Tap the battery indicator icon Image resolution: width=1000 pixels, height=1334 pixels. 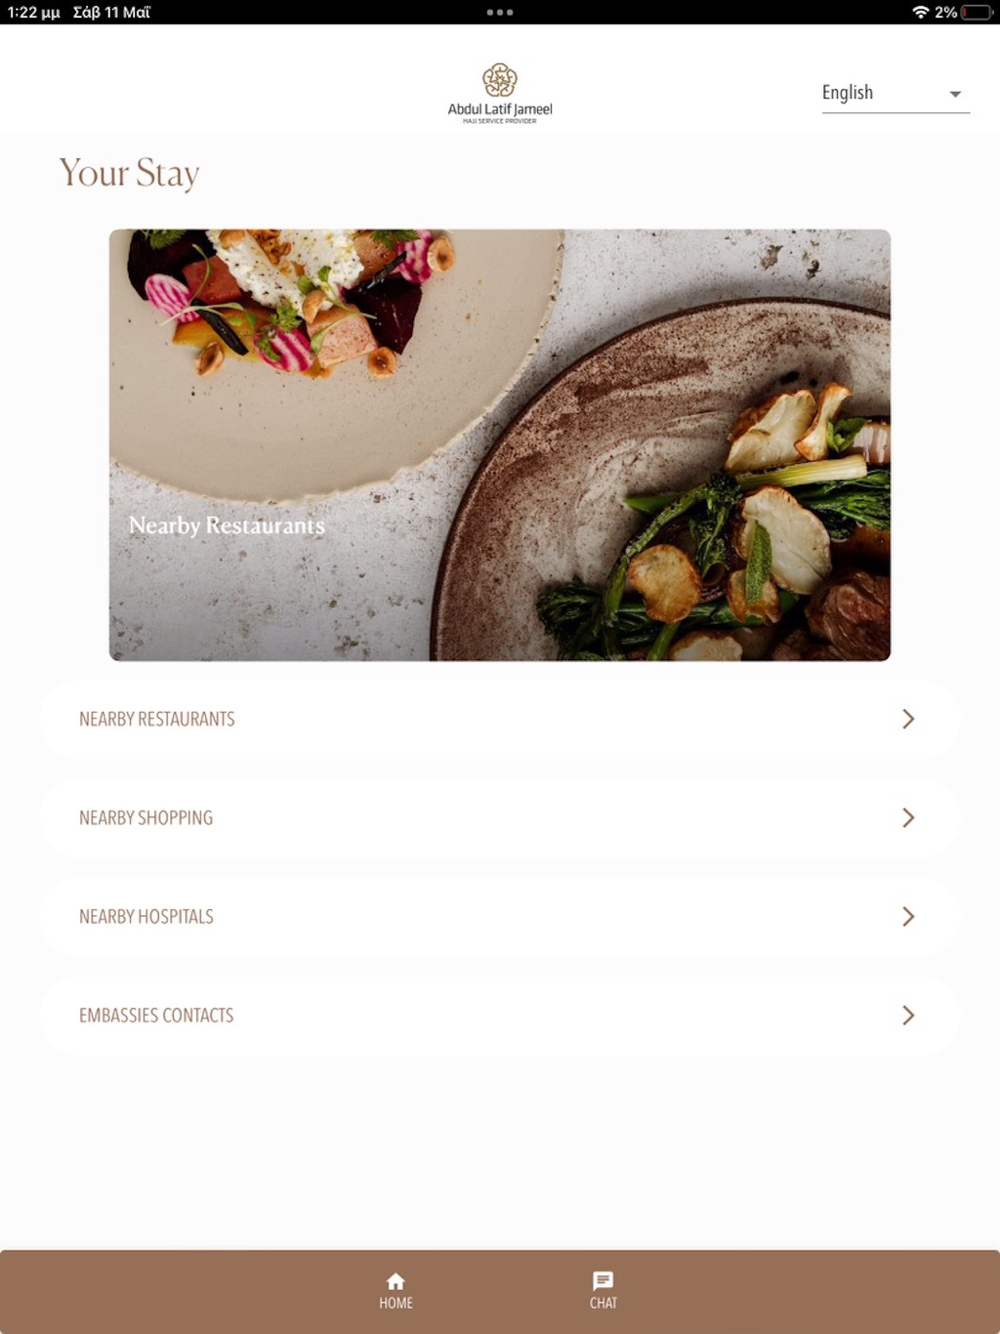coord(977,12)
